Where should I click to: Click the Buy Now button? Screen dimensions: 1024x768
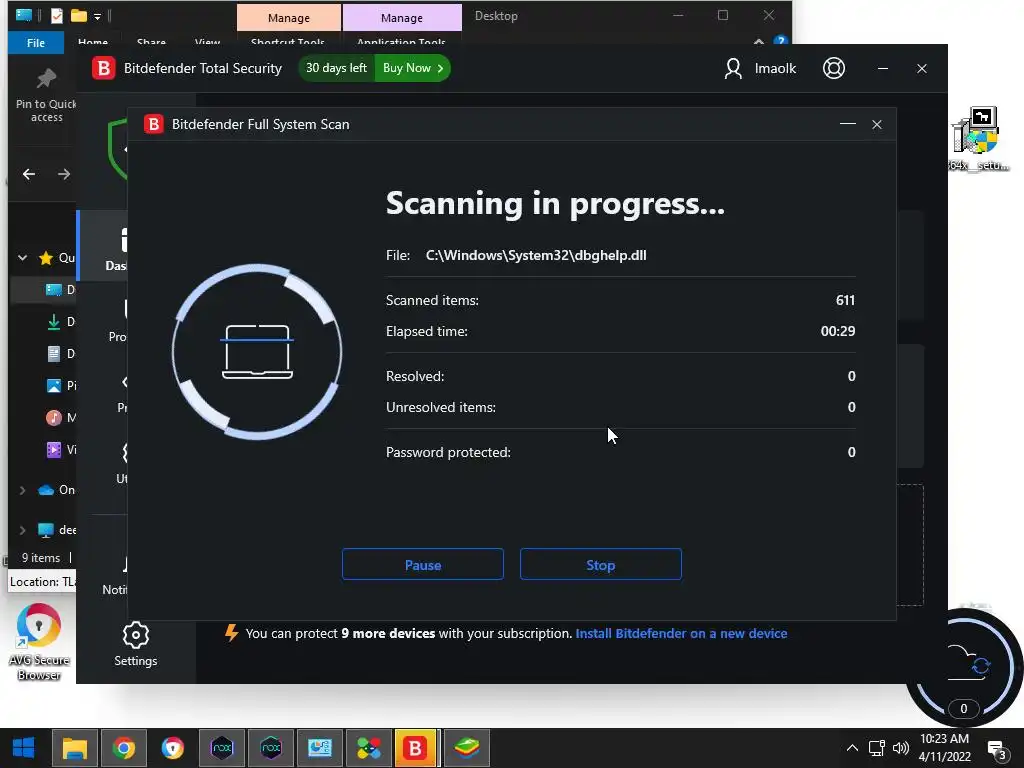413,68
